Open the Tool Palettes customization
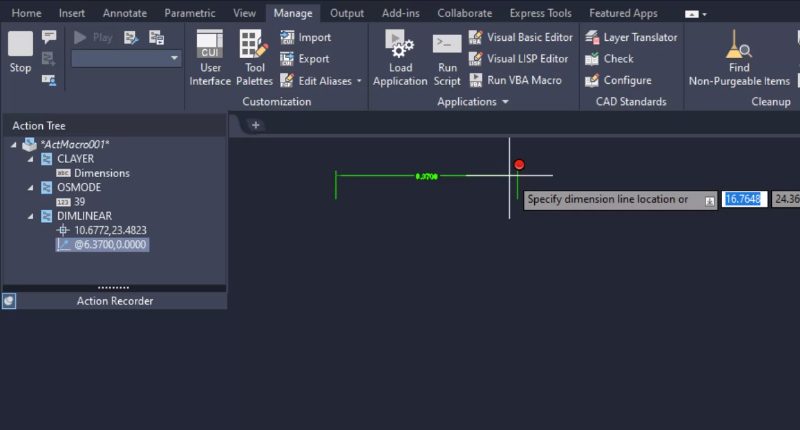Screen dimensions: 800x430 coord(254,58)
